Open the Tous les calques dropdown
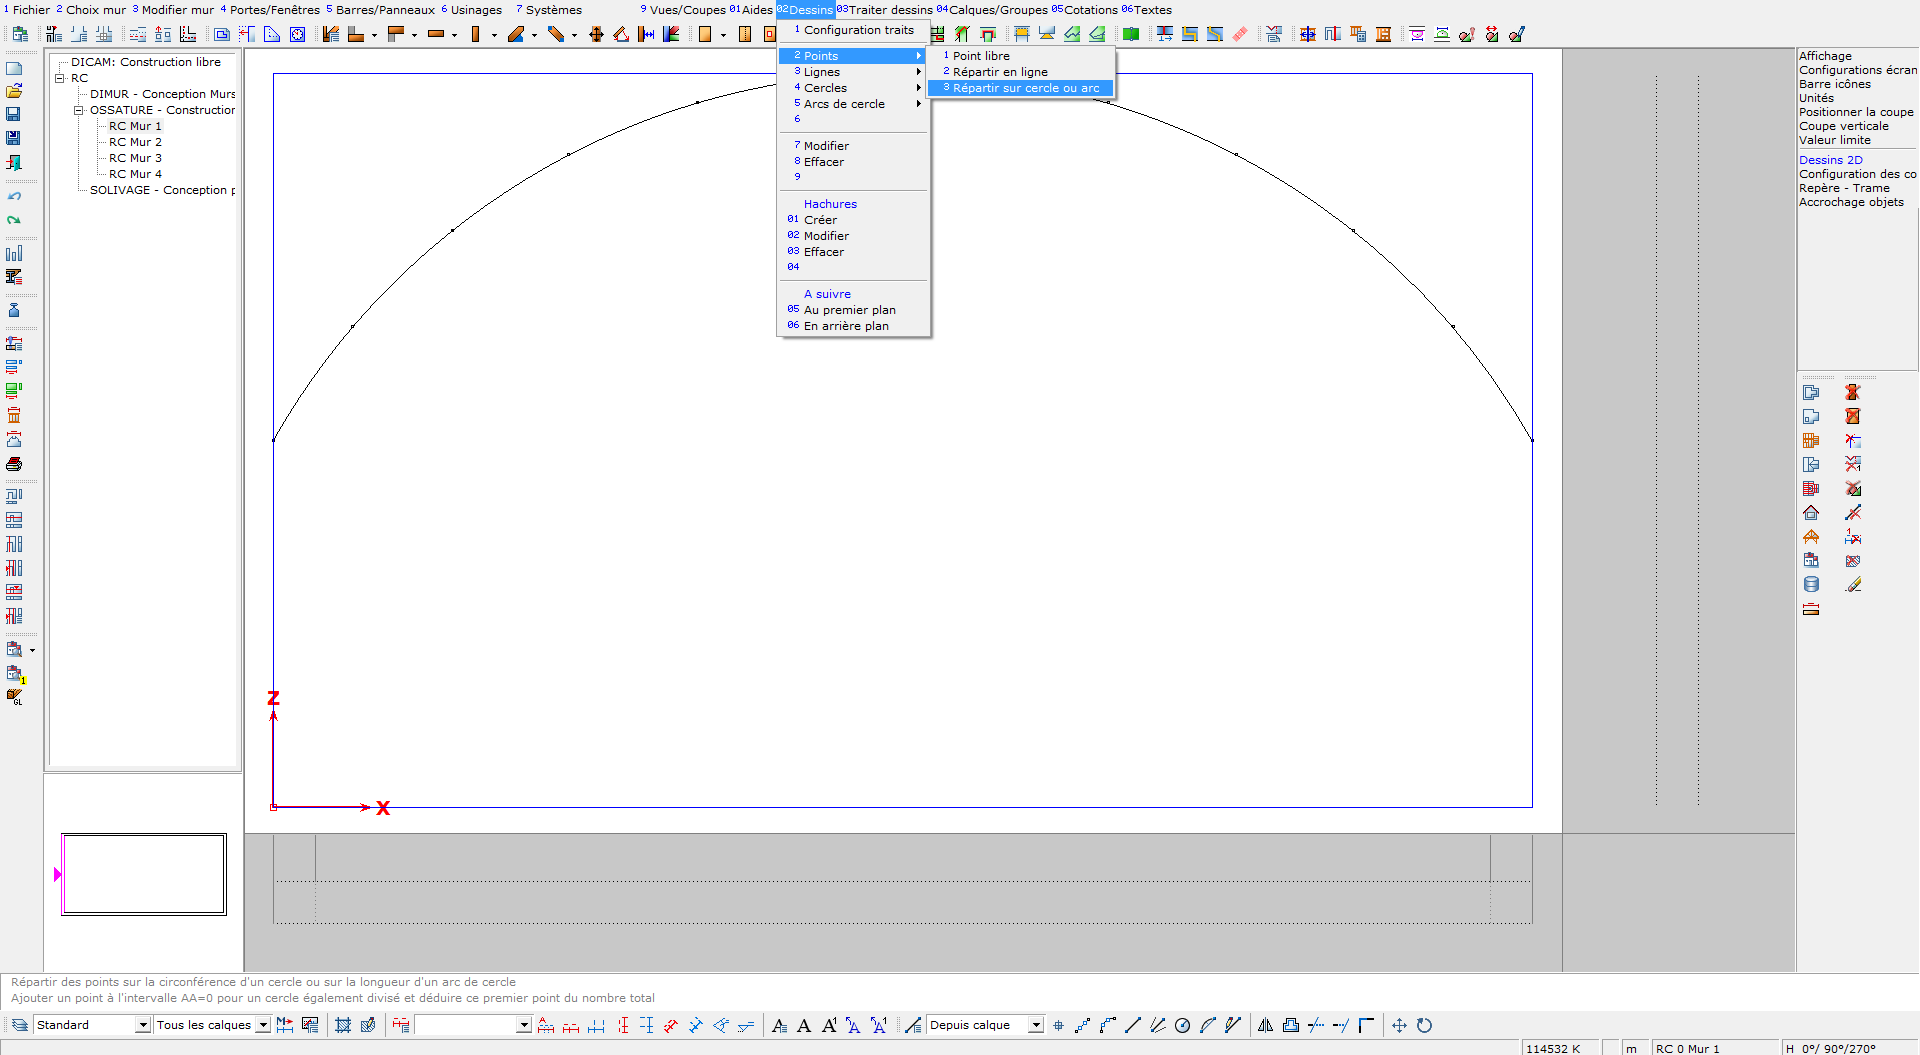The image size is (1920, 1055). (x=262, y=1025)
